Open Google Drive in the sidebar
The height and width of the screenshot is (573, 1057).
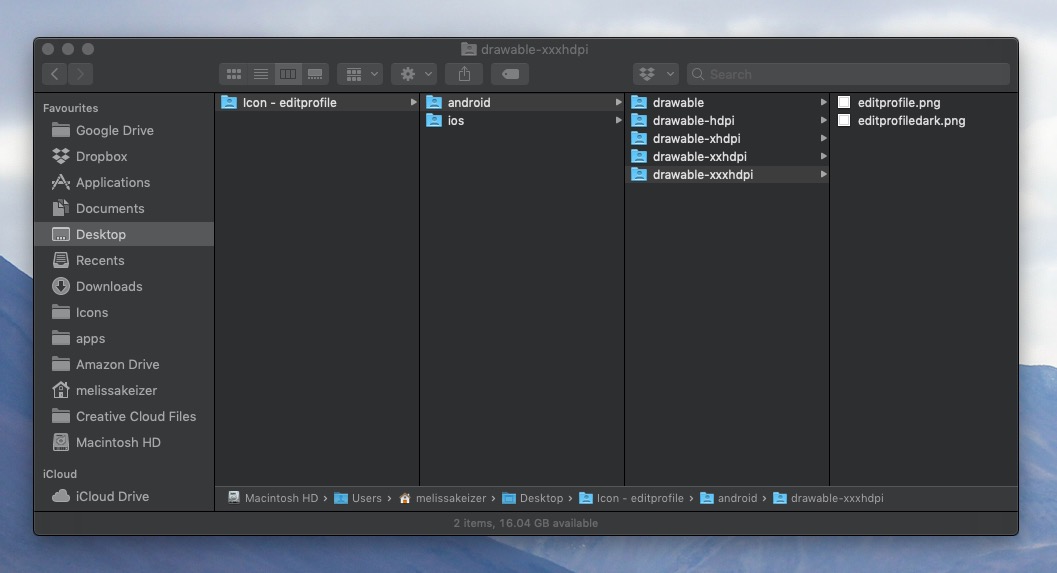click(125, 130)
